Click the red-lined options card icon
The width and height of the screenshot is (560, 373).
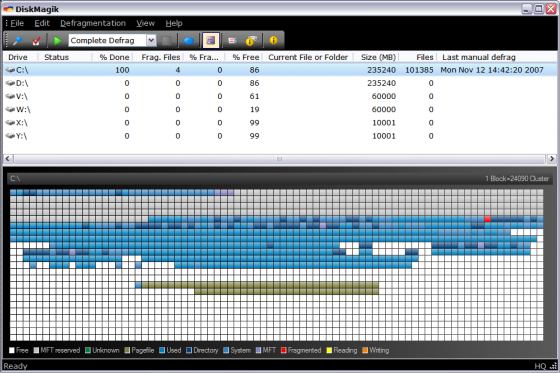pos(232,40)
